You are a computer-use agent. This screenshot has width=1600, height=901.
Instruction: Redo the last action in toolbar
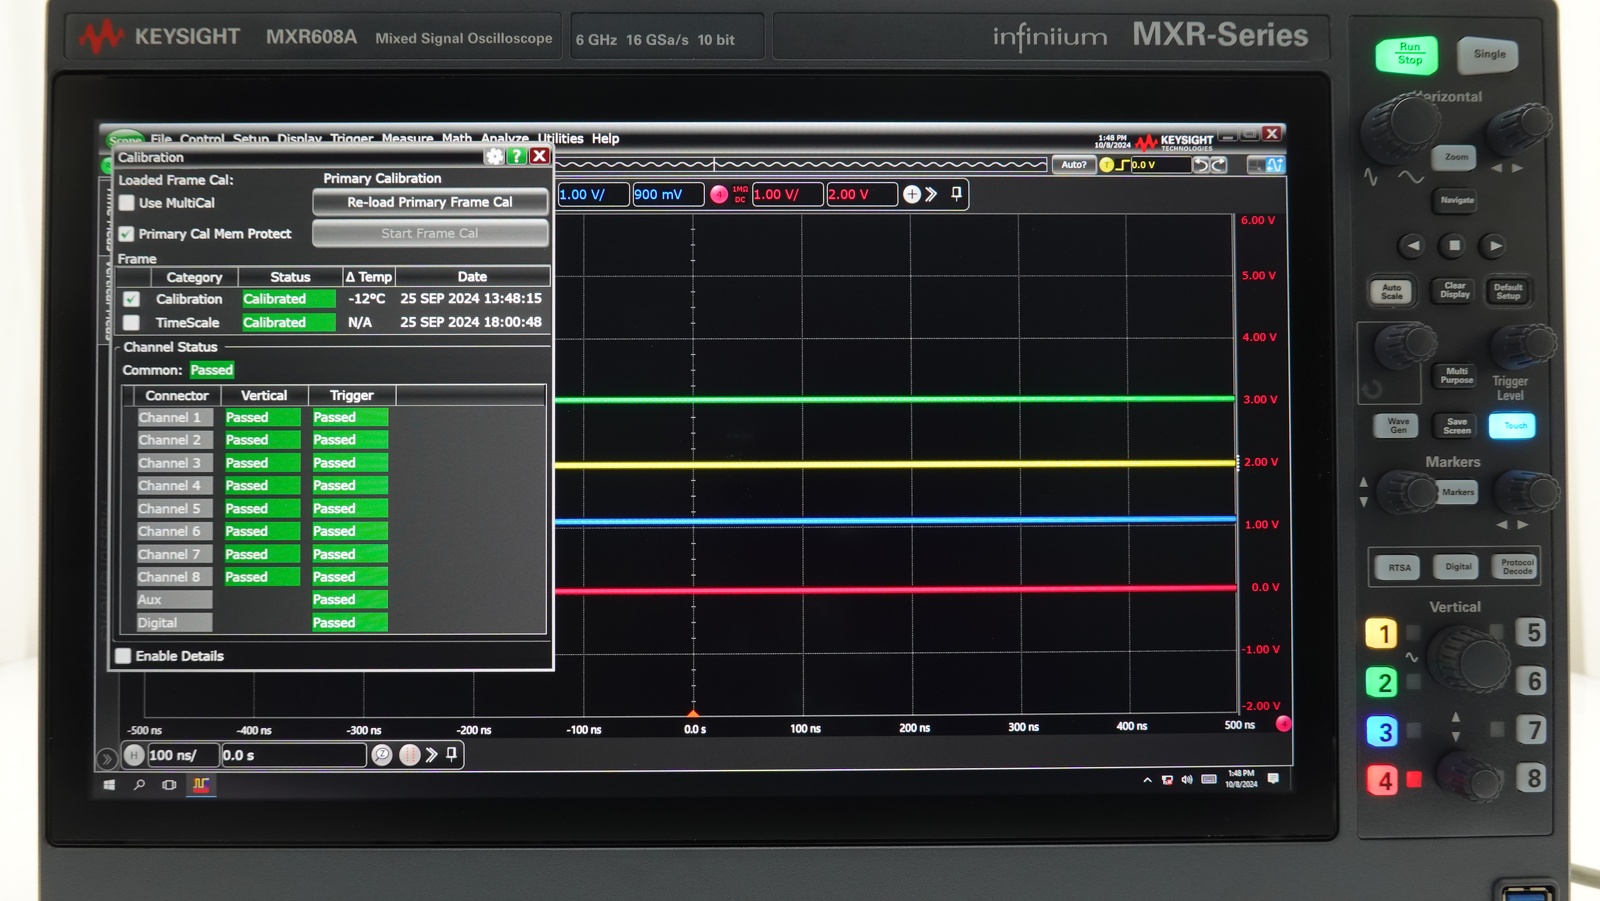(1218, 165)
